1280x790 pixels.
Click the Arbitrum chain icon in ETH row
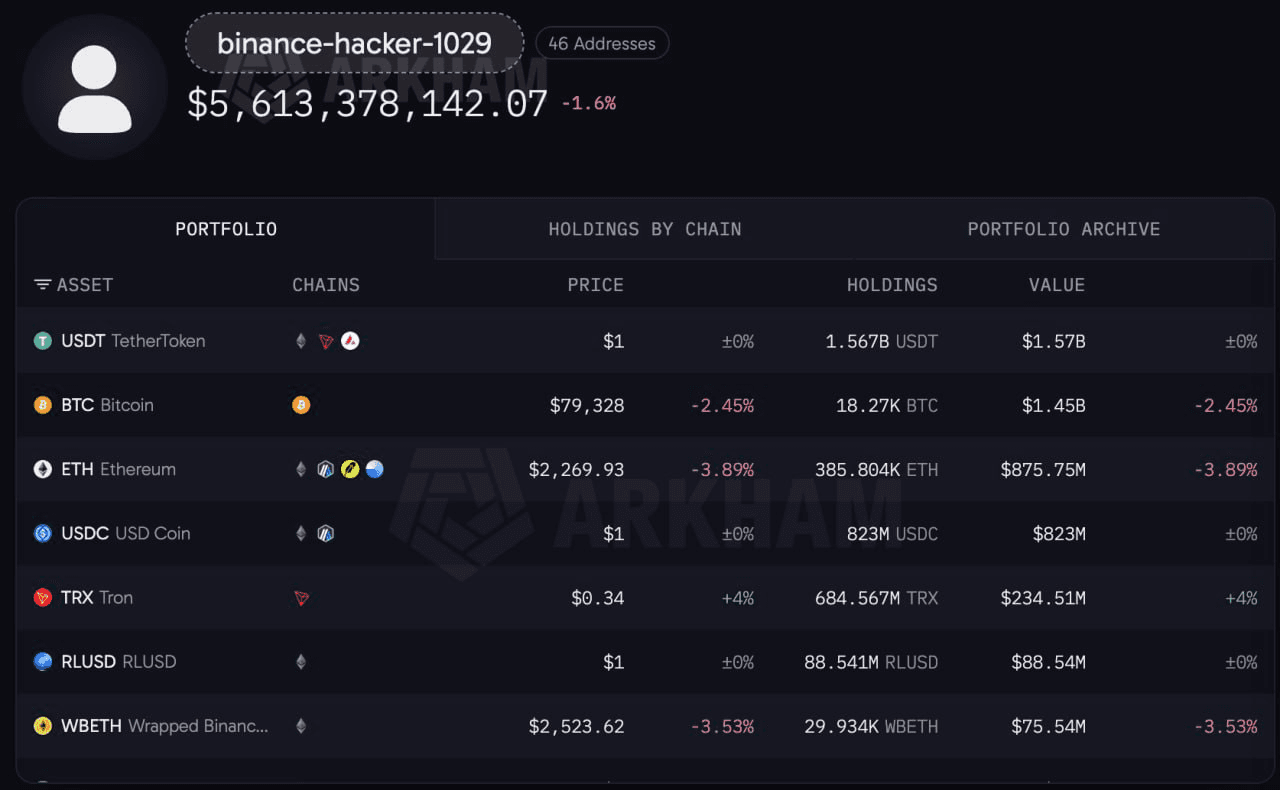click(325, 469)
